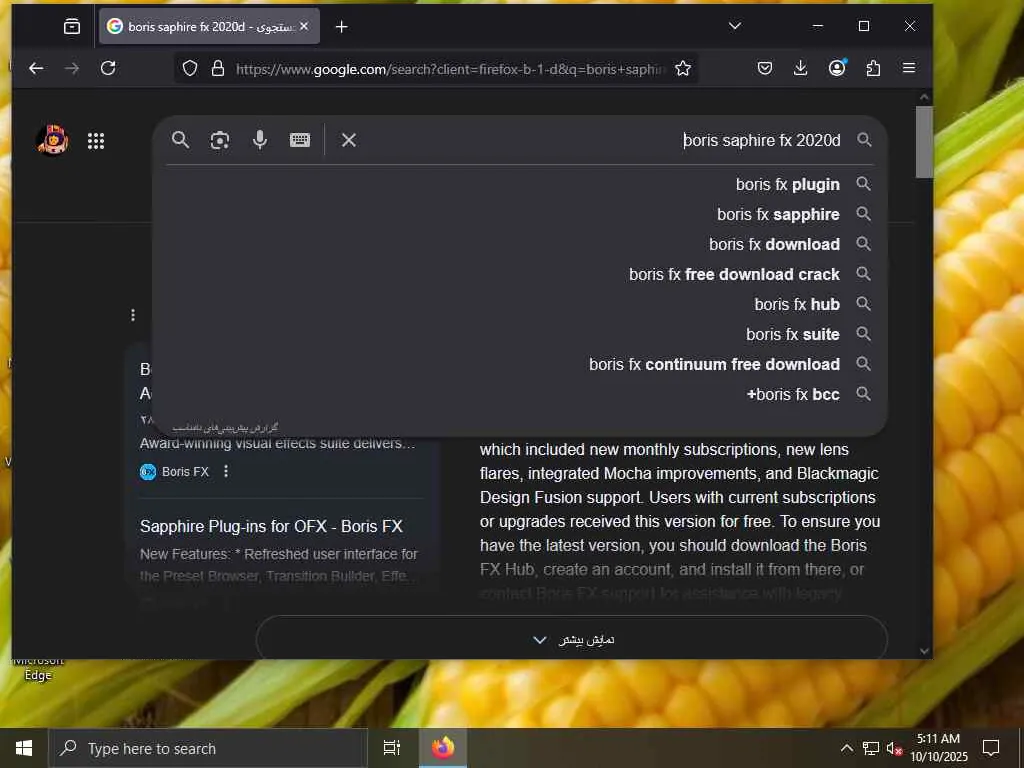Bookmark this page with the star icon
The image size is (1024, 768).
pos(683,68)
